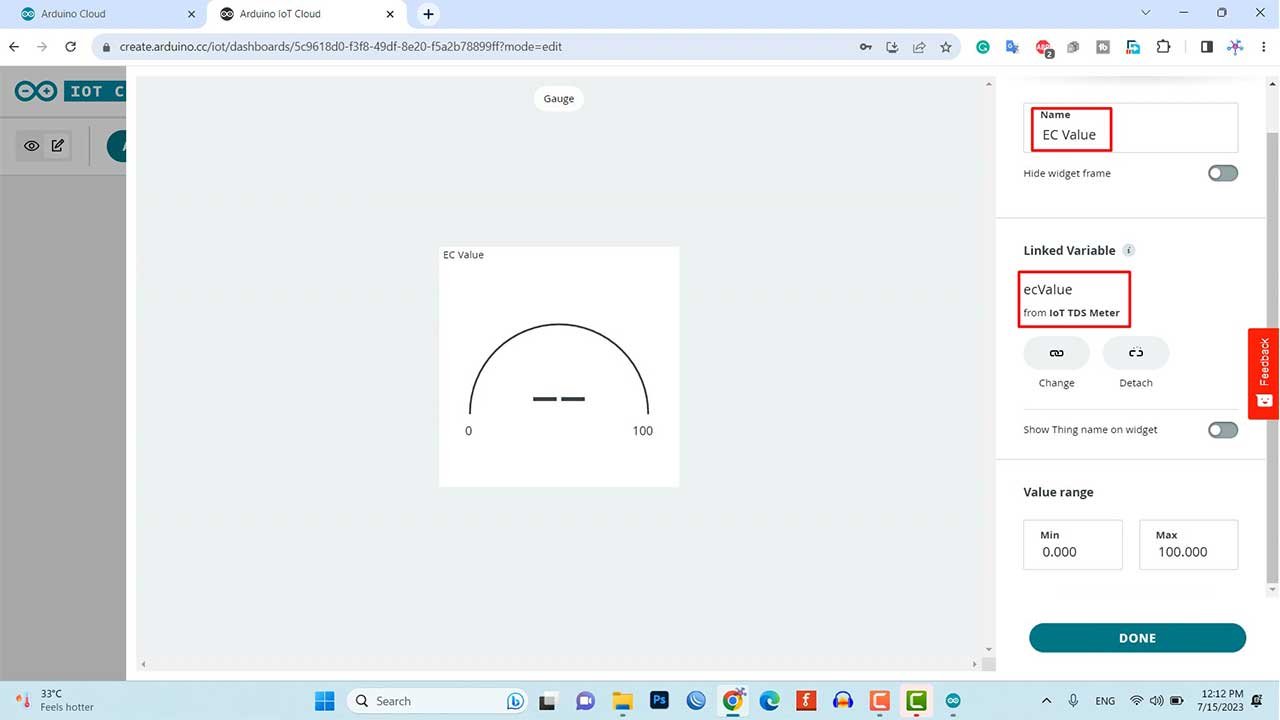Edit the Min value range field
This screenshot has height=720, width=1280.
click(x=1072, y=551)
